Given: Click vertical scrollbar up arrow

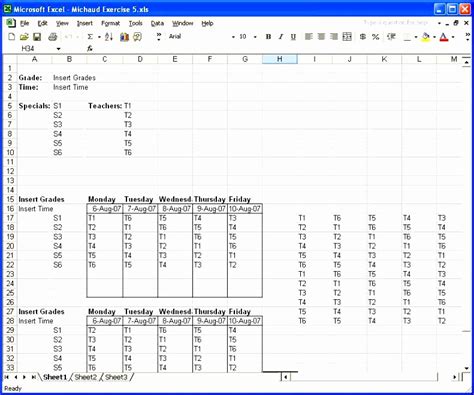Looking at the screenshot, I should point(466,62).
